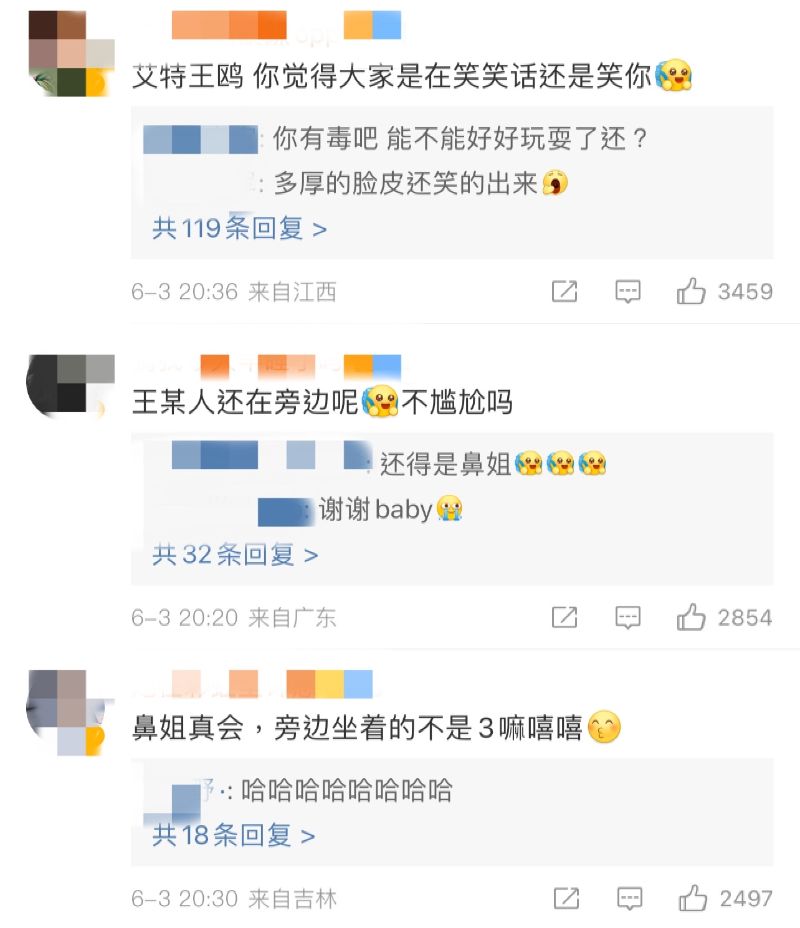Expand the 共18条回复 thread
Screen dimensions: 800x928
point(233,835)
